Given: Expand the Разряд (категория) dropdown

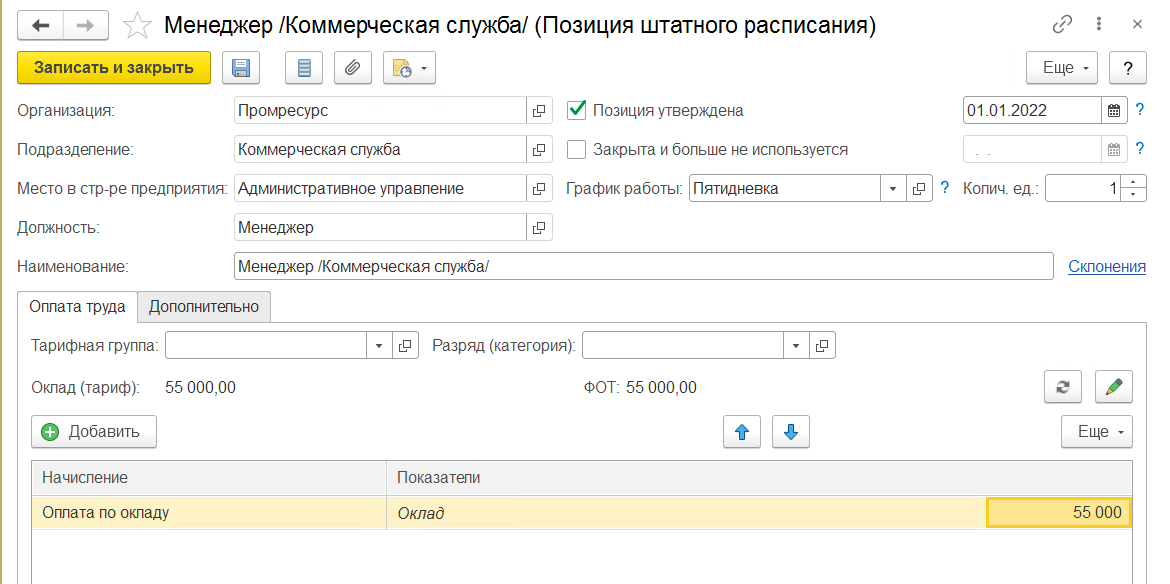Looking at the screenshot, I should pyautogui.click(x=796, y=346).
